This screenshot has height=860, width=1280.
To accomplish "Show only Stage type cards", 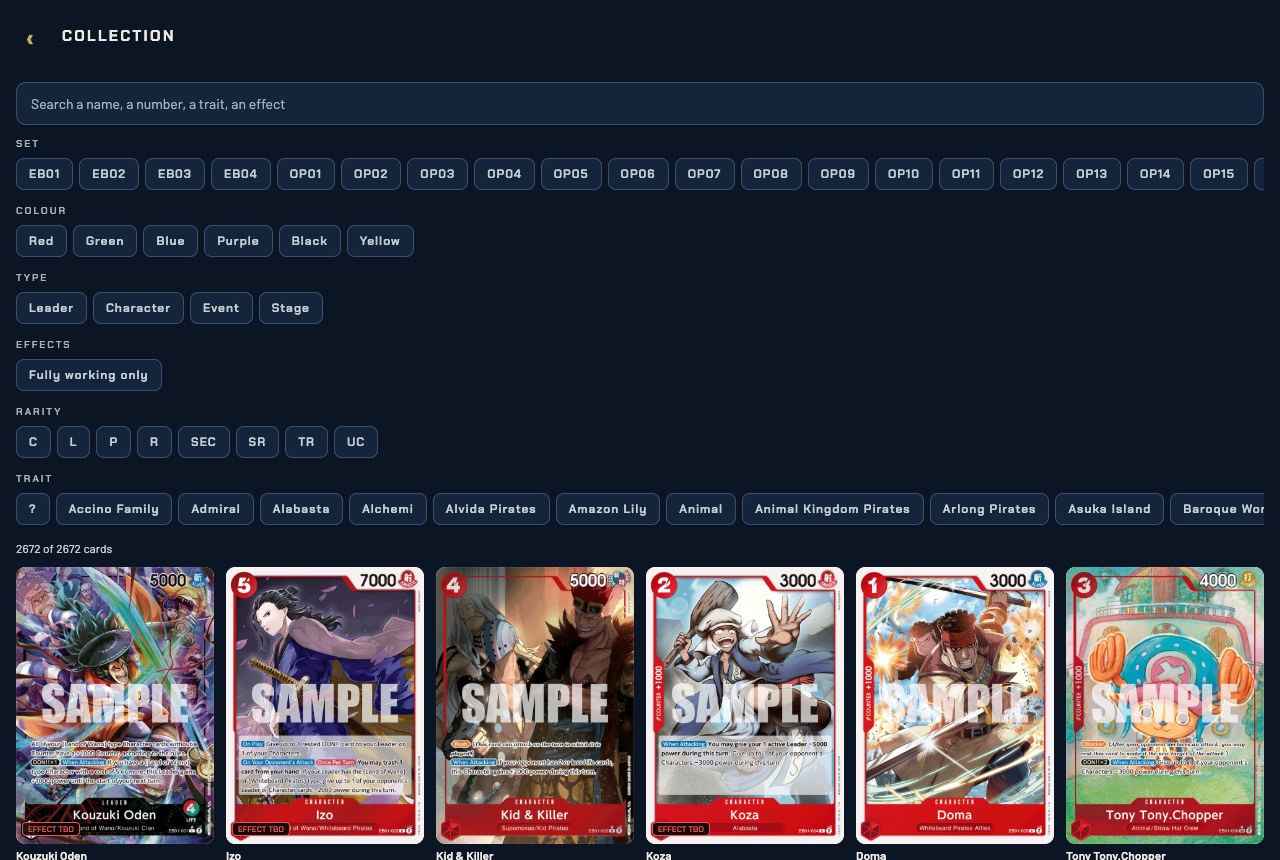I will (290, 308).
